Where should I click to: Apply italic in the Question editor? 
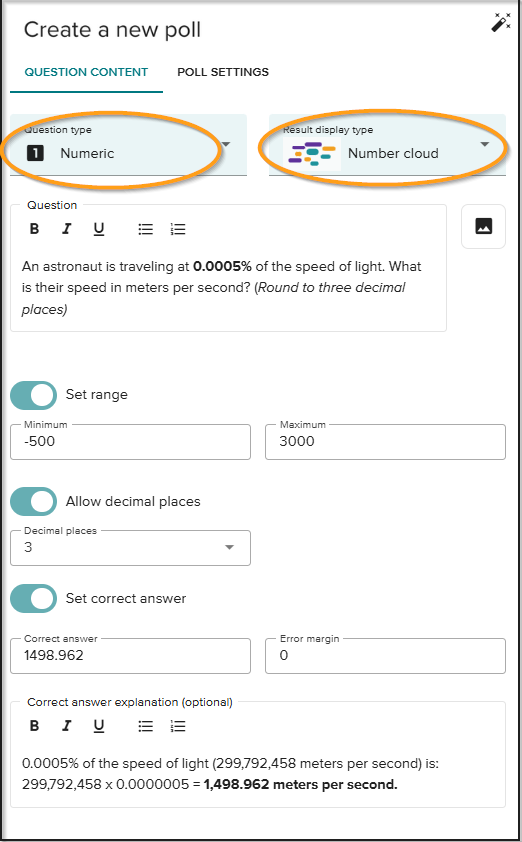point(67,229)
